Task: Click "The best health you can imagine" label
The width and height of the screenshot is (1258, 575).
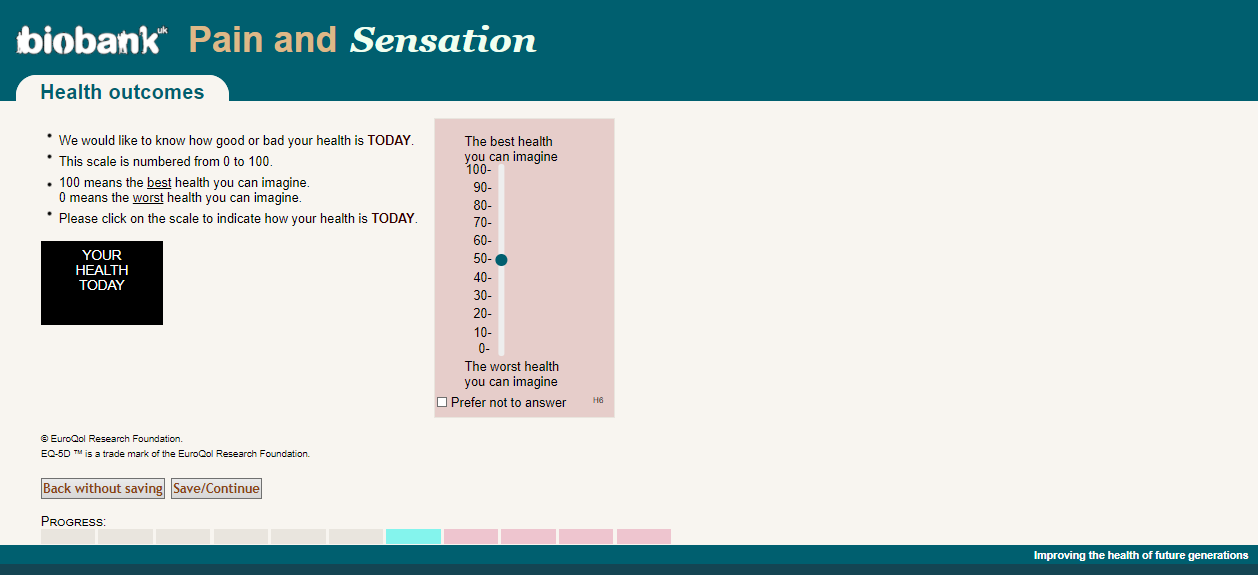Action: click(x=510, y=149)
